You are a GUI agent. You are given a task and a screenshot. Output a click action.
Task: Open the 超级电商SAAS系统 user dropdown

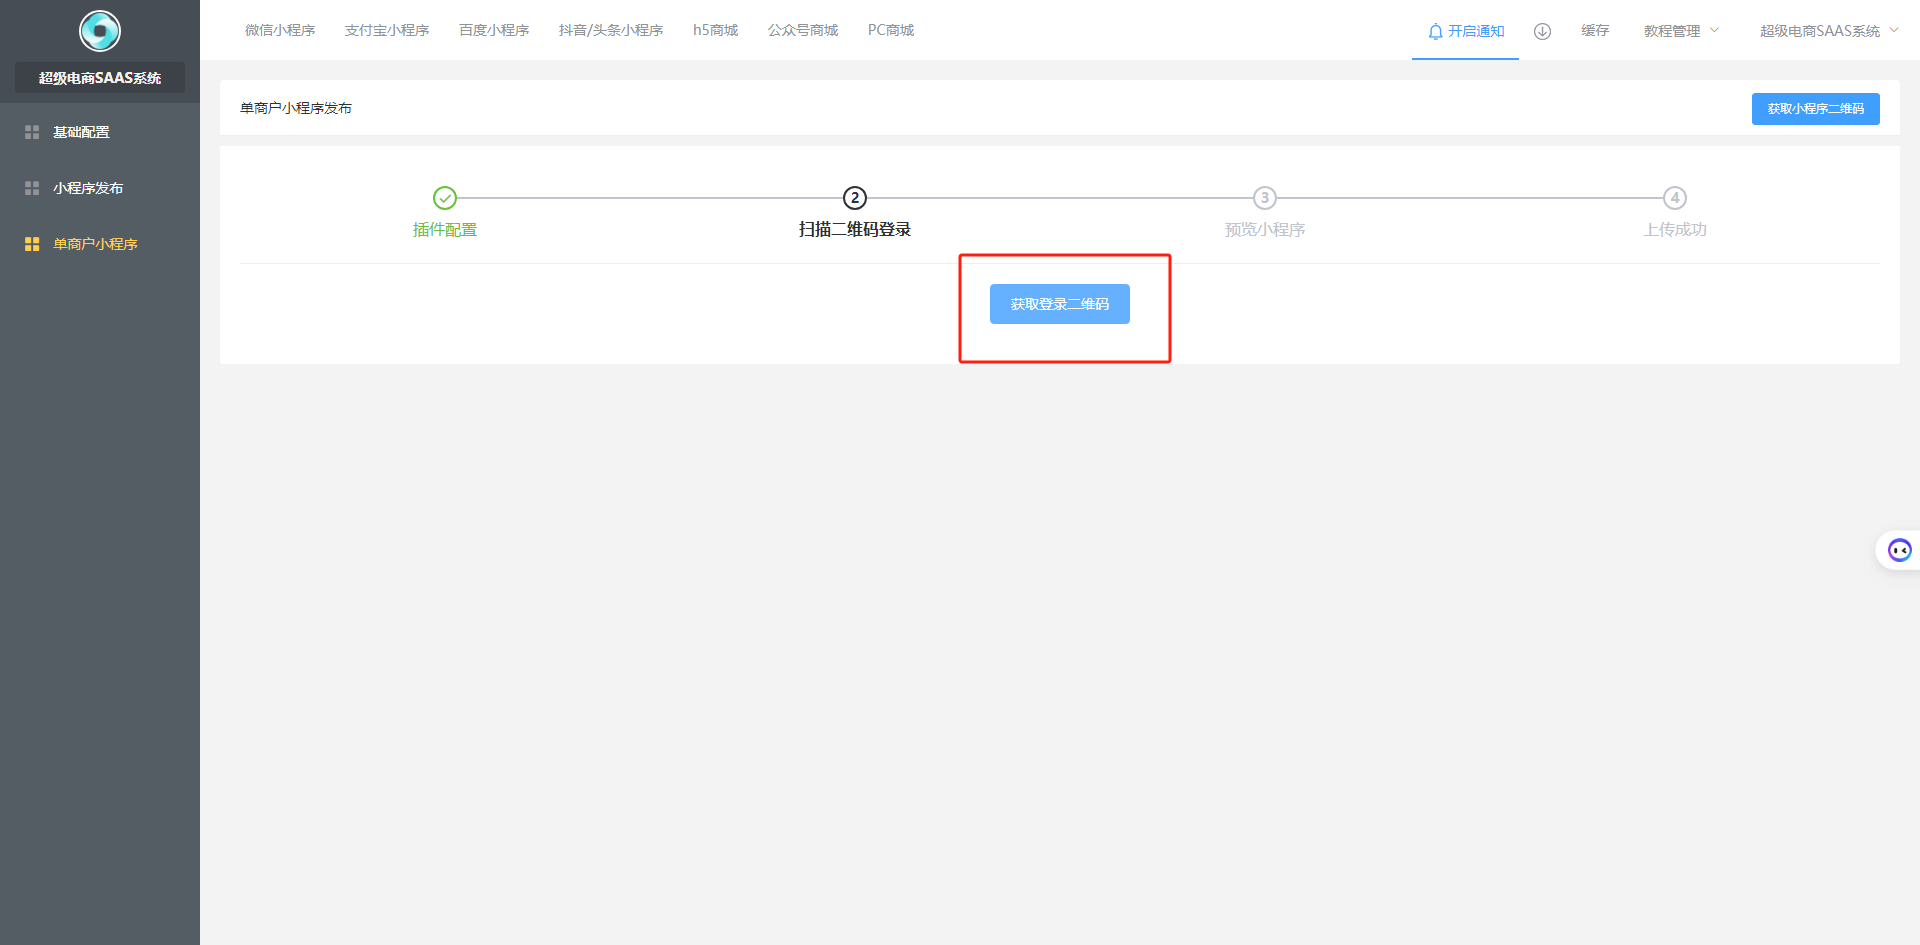(1828, 31)
